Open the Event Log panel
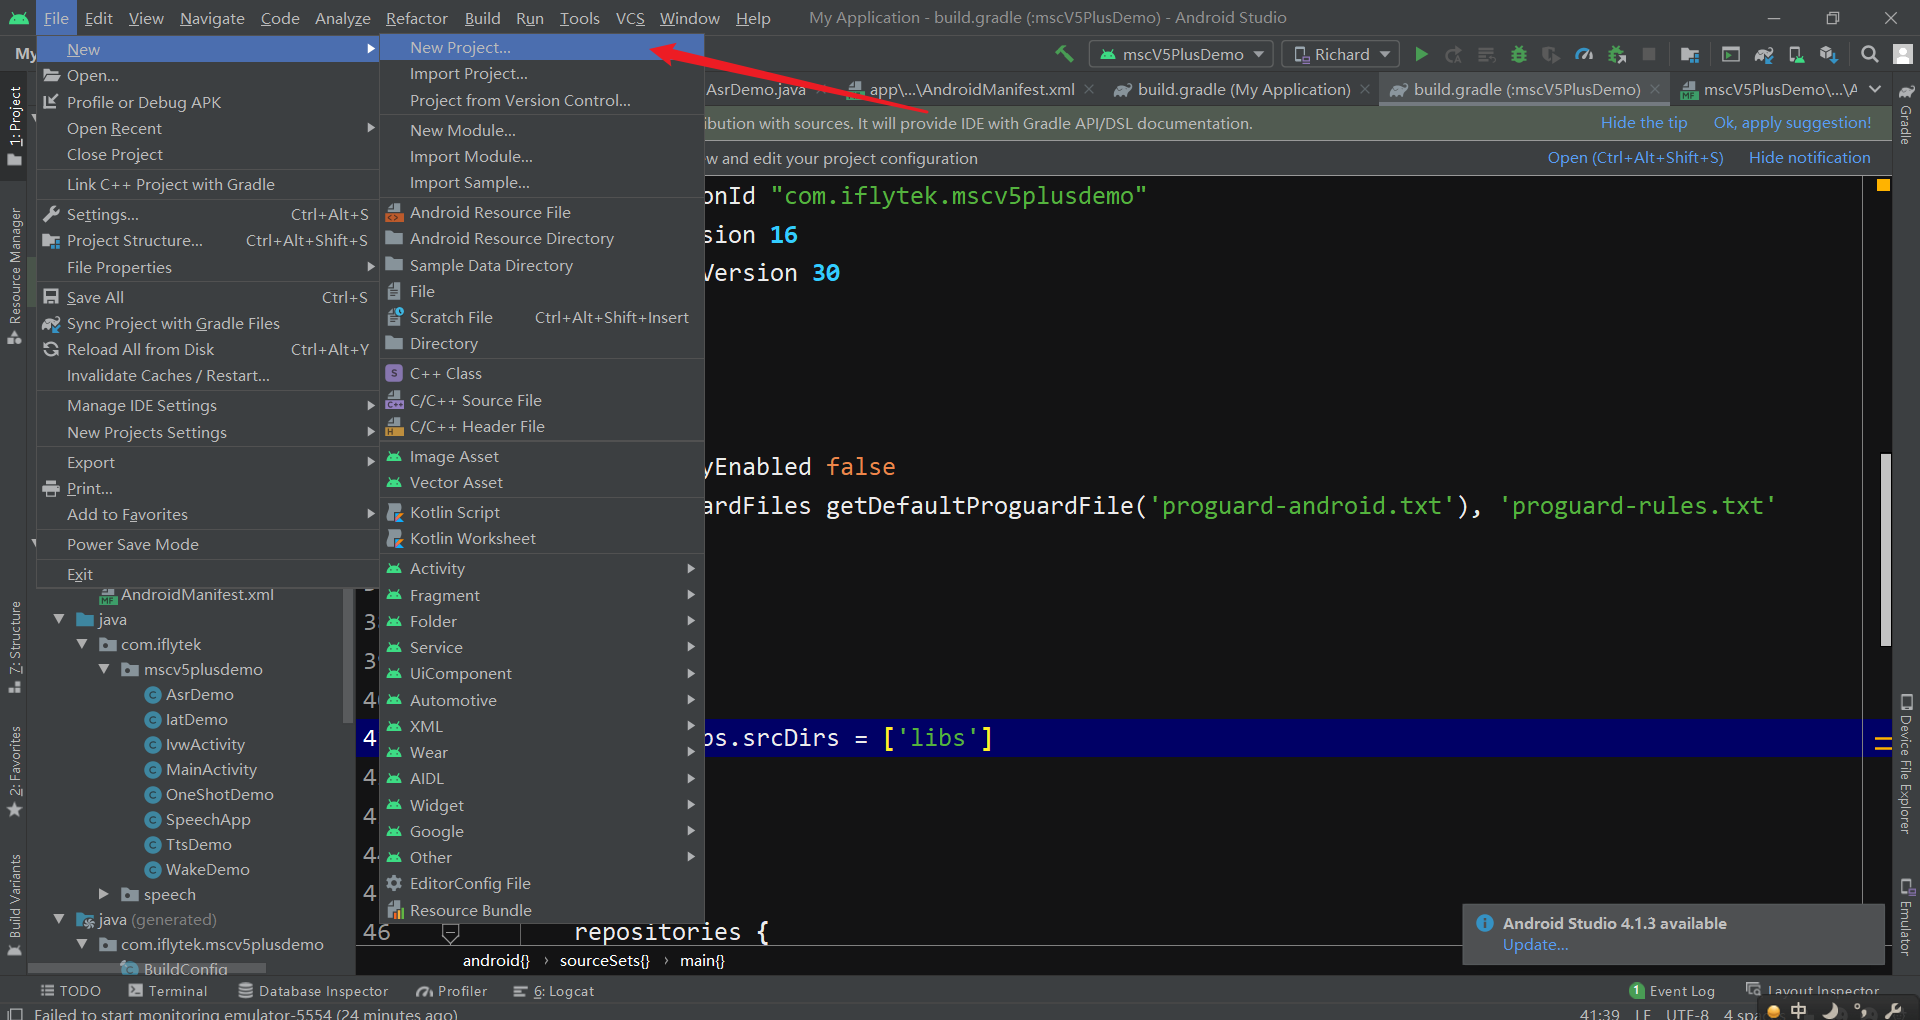This screenshot has width=1920, height=1020. [x=1672, y=991]
